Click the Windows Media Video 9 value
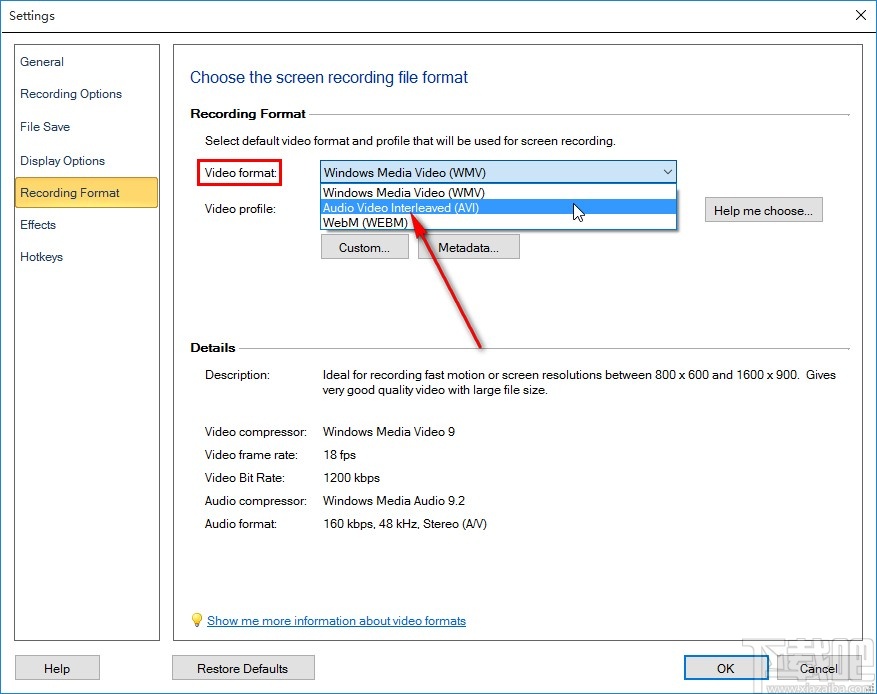Image resolution: width=877 pixels, height=694 pixels. 389,432
